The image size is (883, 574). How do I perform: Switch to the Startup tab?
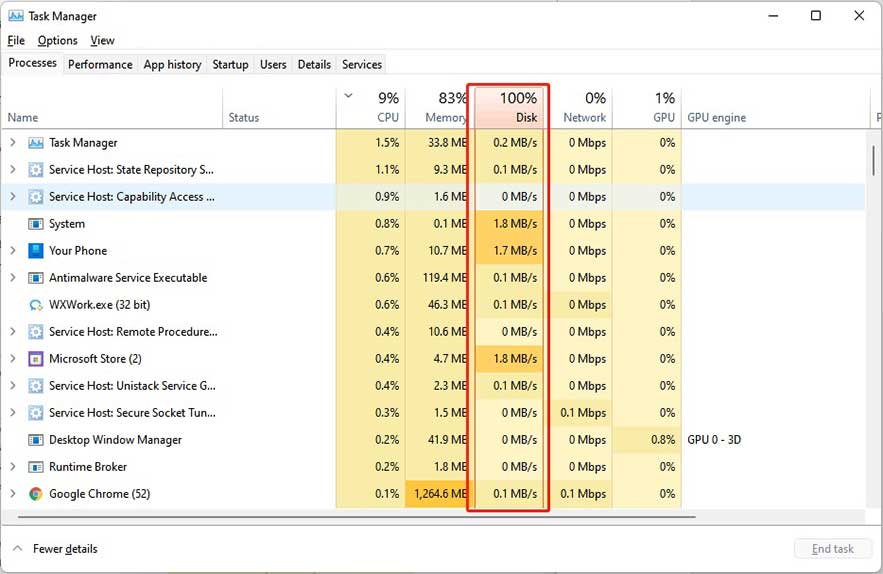[x=230, y=65]
